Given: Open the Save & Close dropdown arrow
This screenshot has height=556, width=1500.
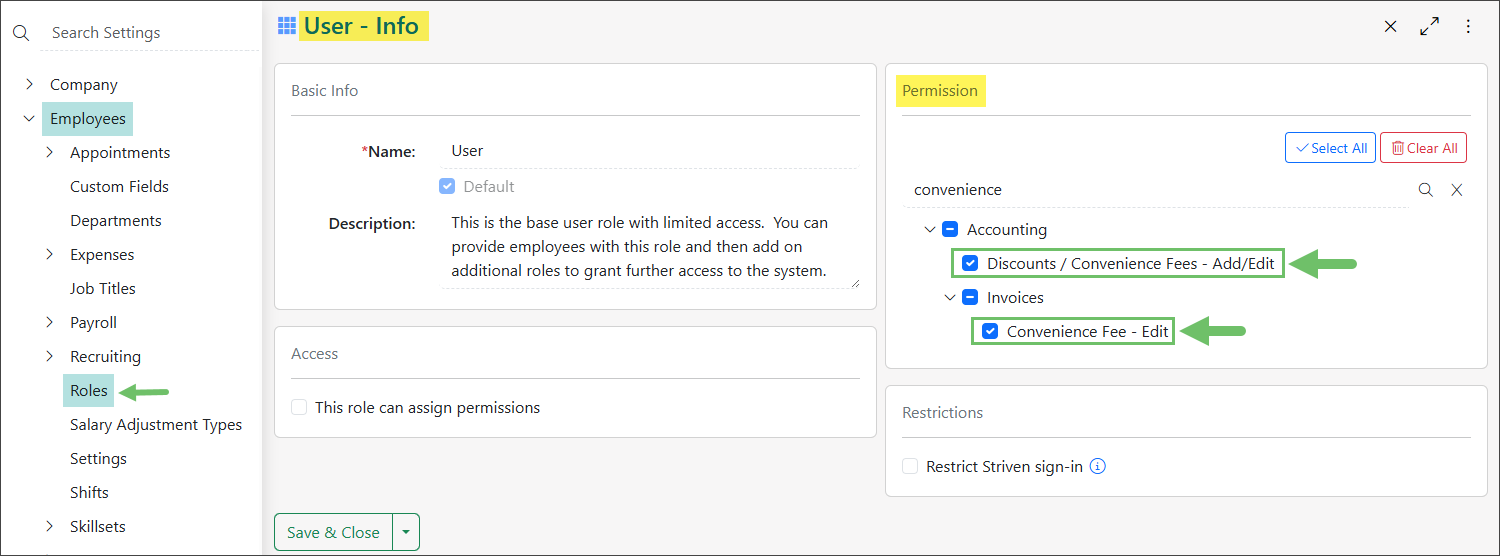Looking at the screenshot, I should pyautogui.click(x=406, y=532).
